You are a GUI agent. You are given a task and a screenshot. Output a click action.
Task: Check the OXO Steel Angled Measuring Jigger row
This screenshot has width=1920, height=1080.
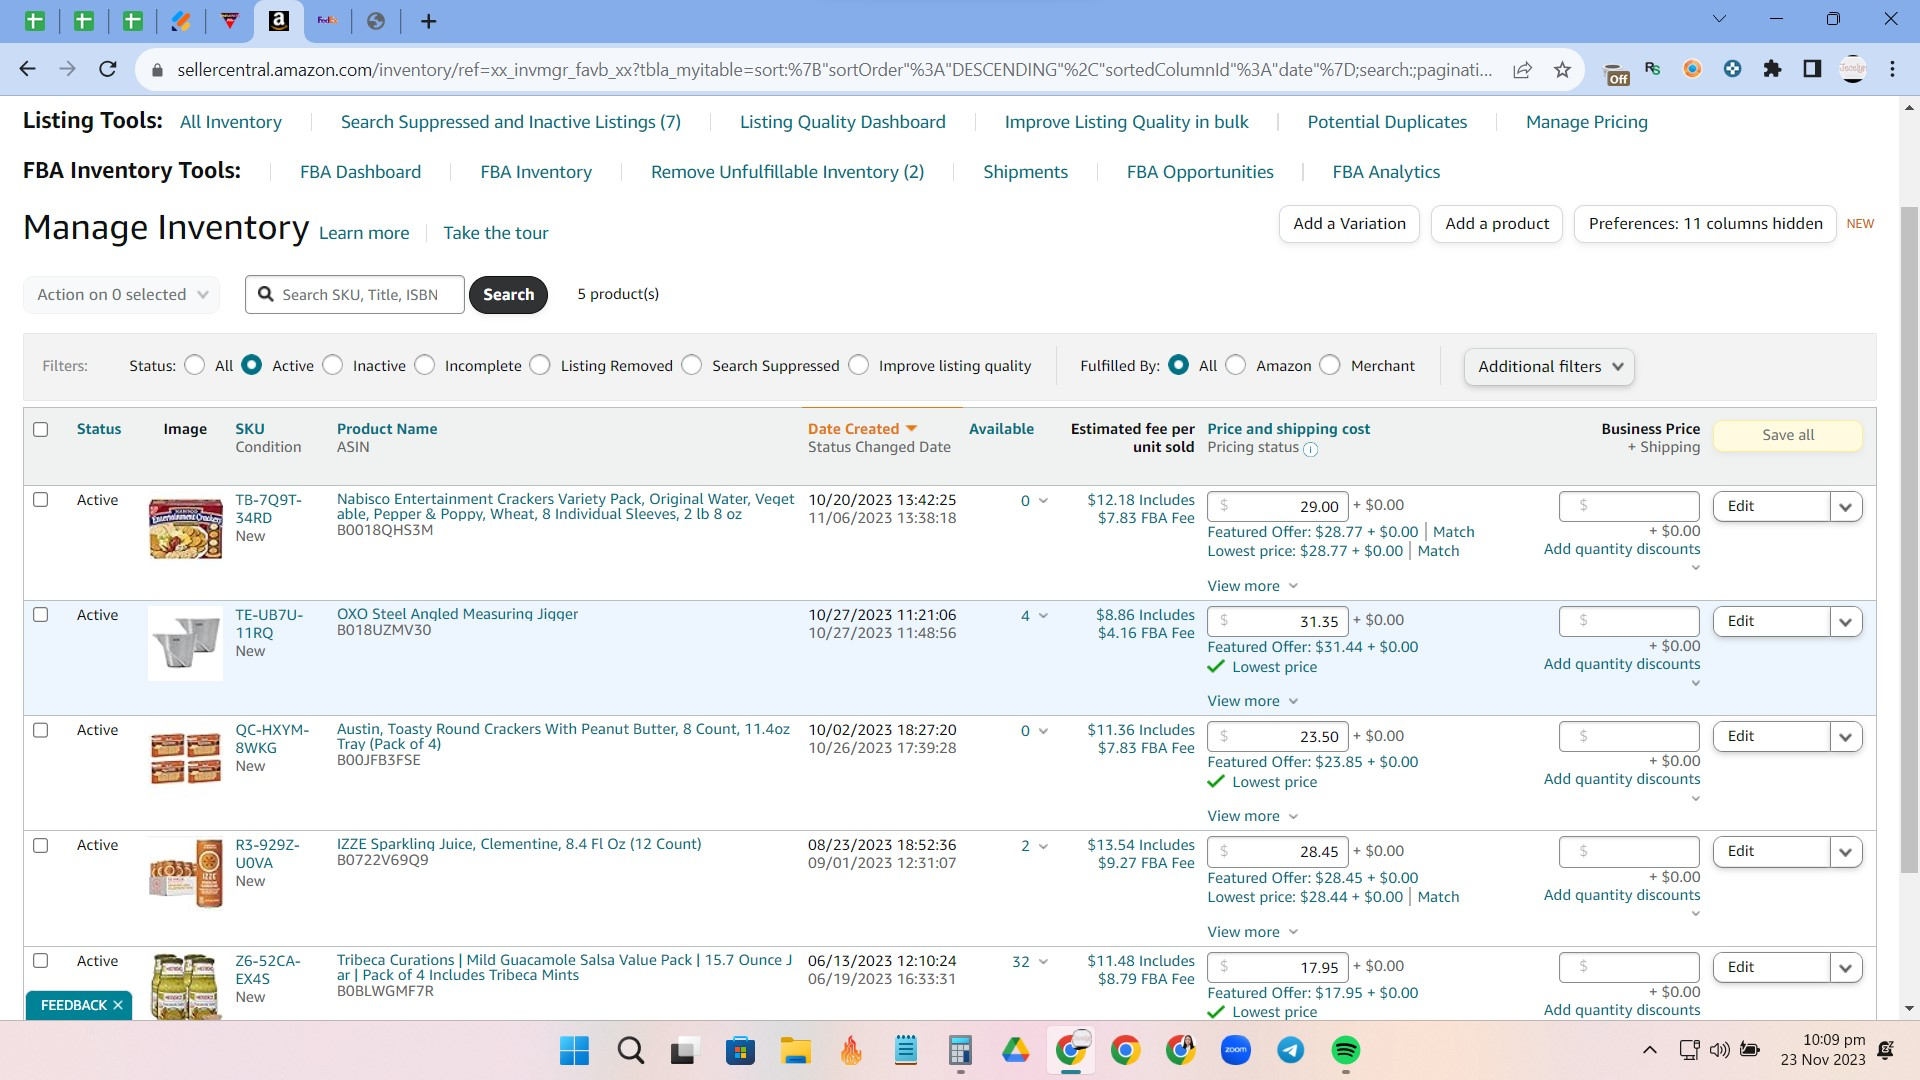pyautogui.click(x=41, y=615)
